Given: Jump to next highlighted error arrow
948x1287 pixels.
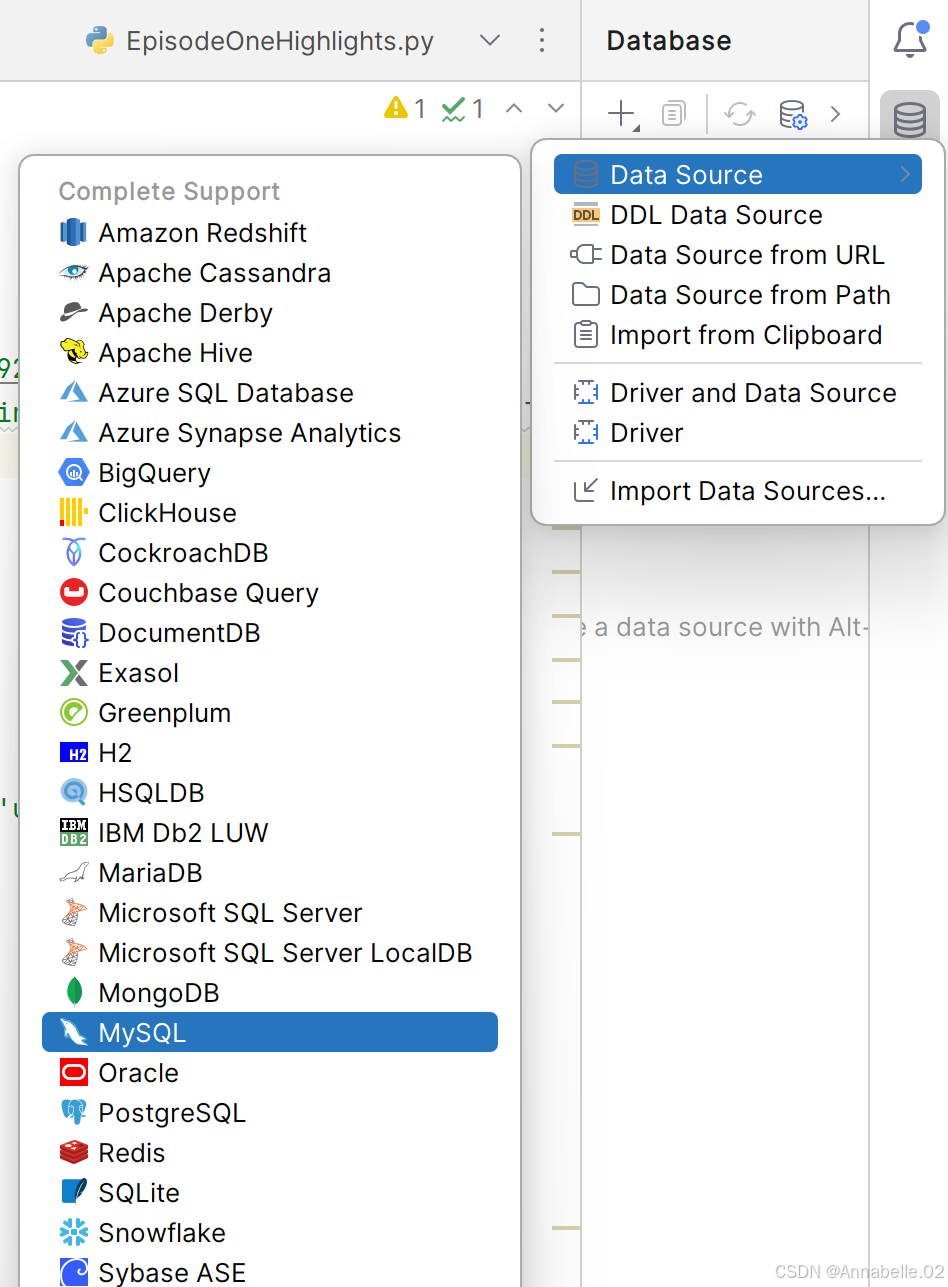Looking at the screenshot, I should pyautogui.click(x=557, y=108).
